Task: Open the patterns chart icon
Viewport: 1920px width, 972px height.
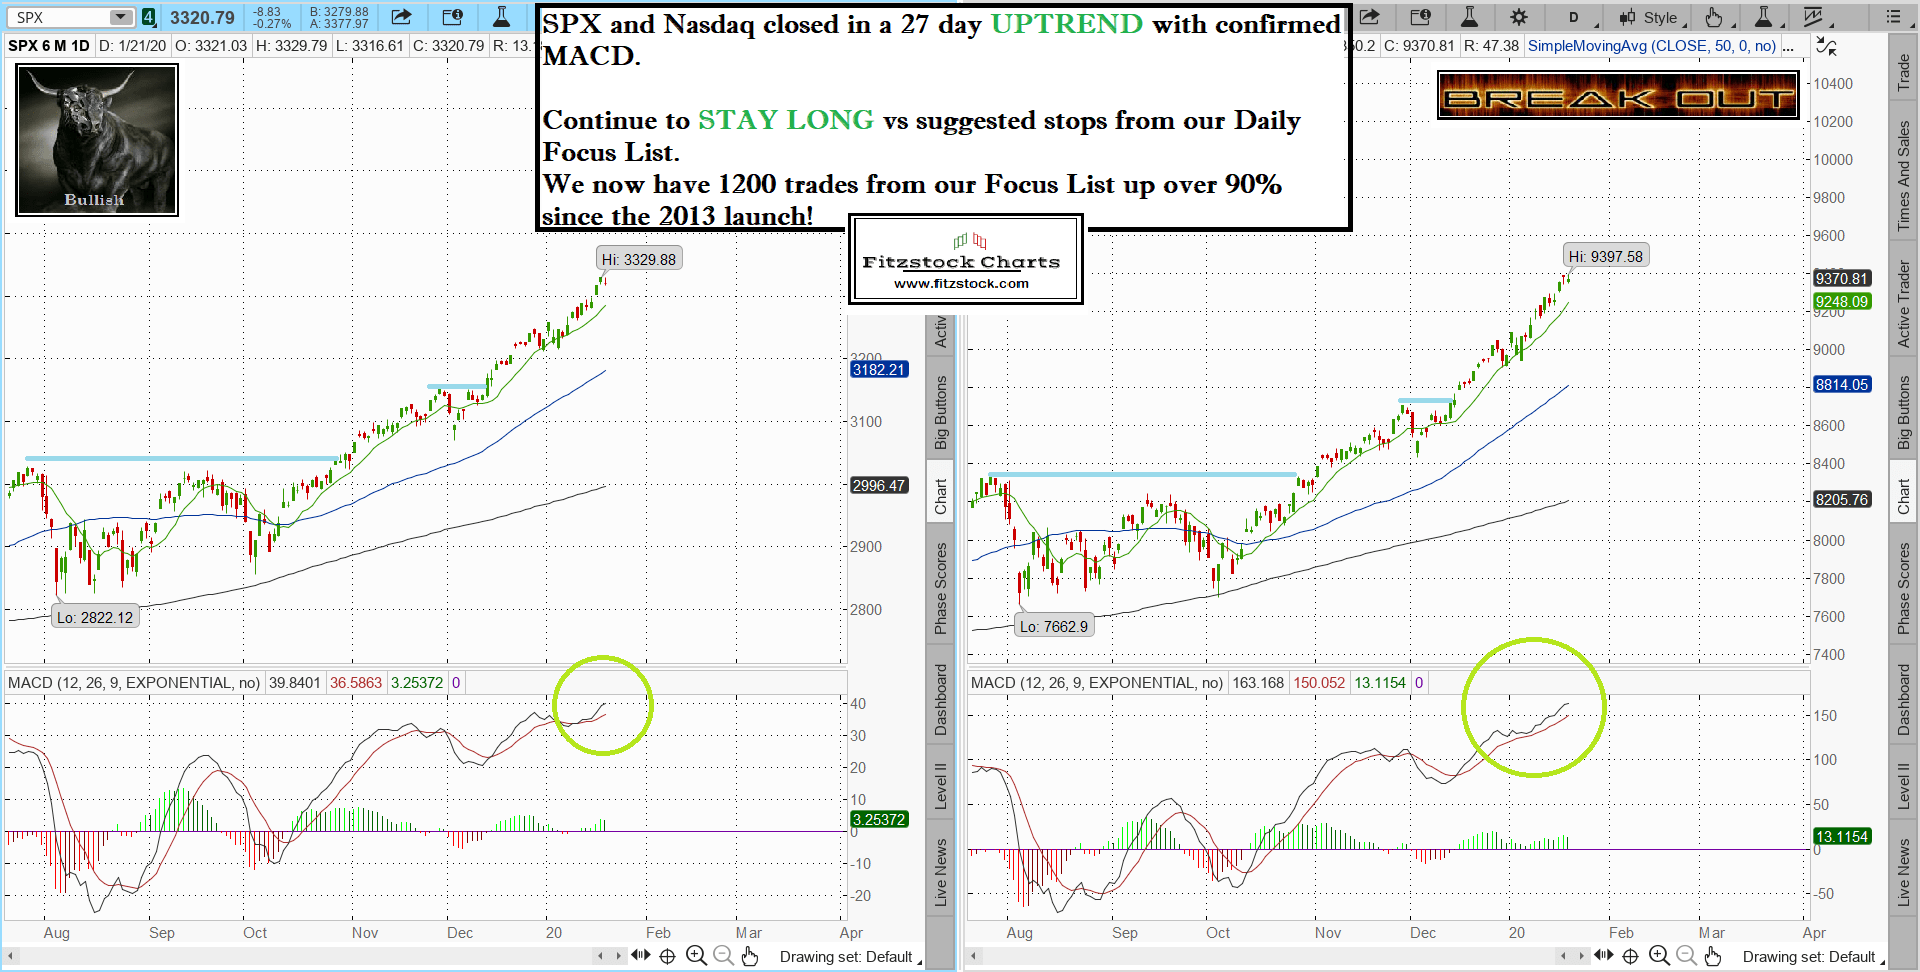Action: coord(1814,17)
